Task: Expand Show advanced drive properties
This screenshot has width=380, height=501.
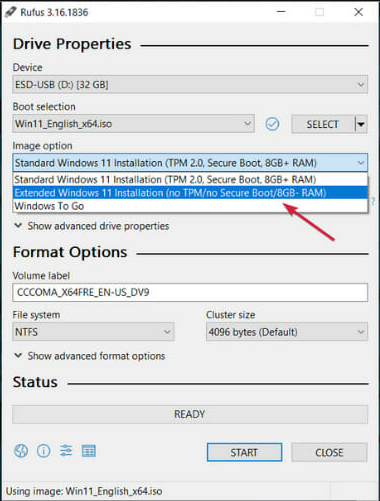Action: [92, 226]
